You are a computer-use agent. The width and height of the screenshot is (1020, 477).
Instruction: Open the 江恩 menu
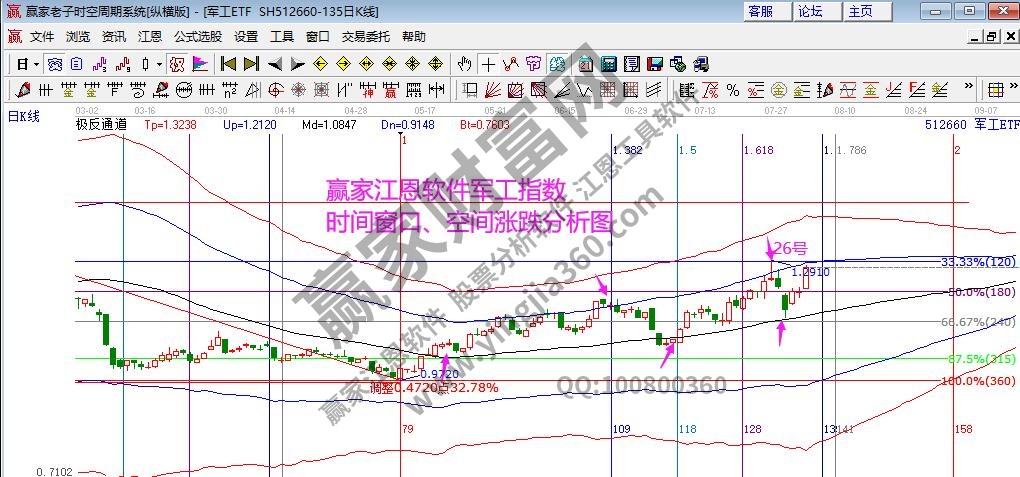point(150,36)
